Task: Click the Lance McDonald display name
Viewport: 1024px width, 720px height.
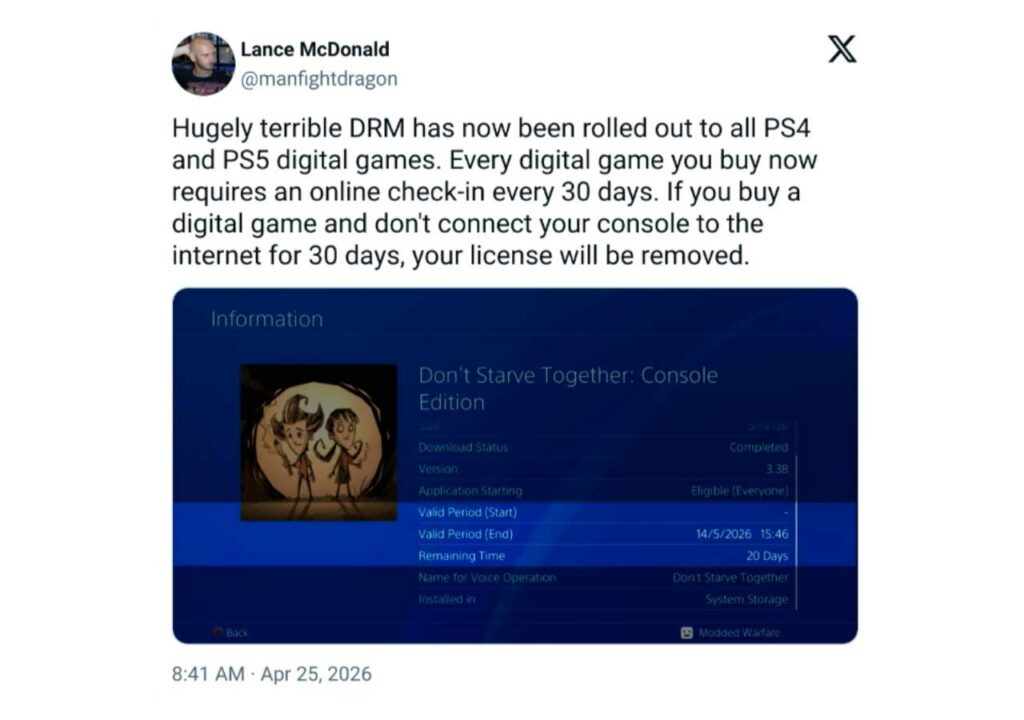Action: click(x=315, y=49)
